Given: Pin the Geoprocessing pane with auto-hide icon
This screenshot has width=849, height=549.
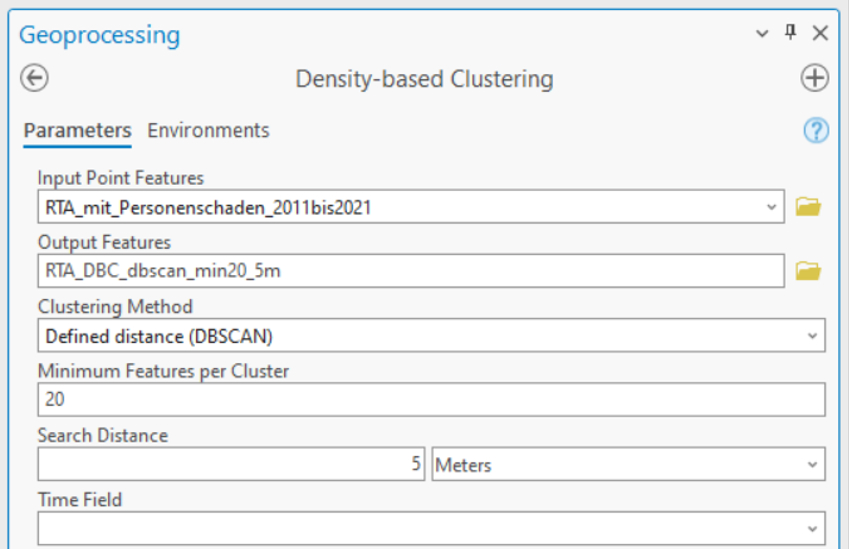Looking at the screenshot, I should click(x=791, y=33).
